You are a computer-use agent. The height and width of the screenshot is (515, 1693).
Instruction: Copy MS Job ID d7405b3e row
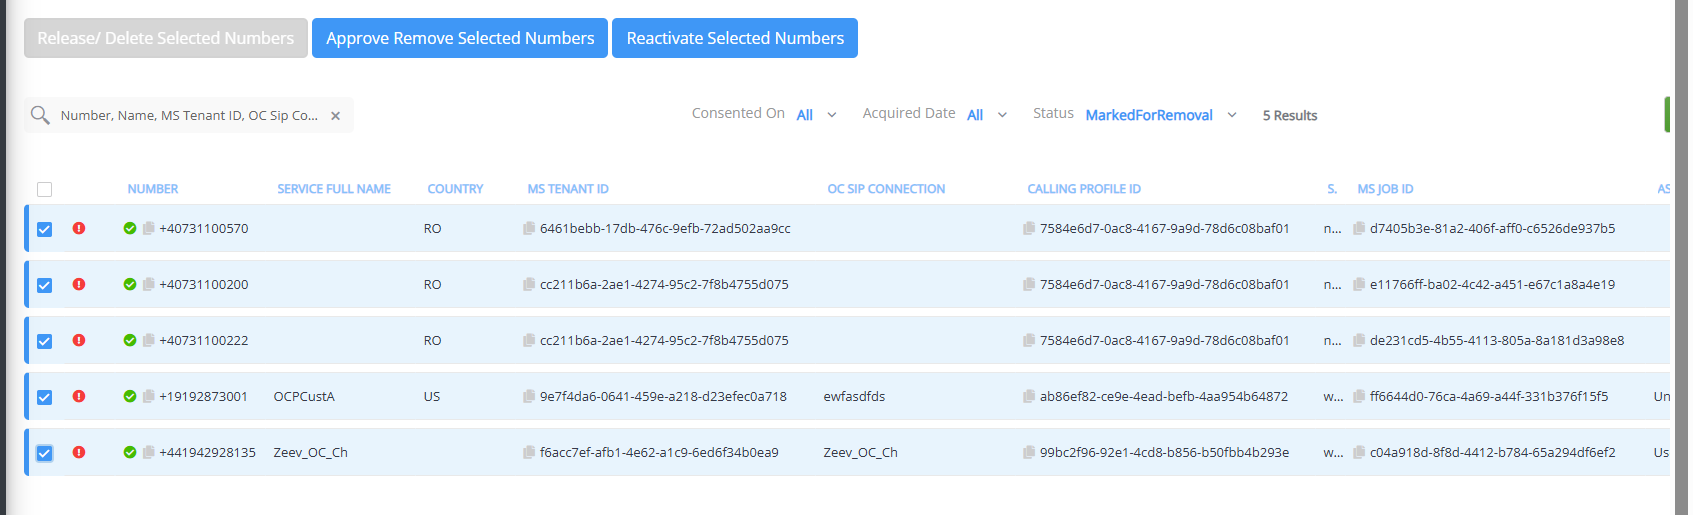pos(1359,228)
